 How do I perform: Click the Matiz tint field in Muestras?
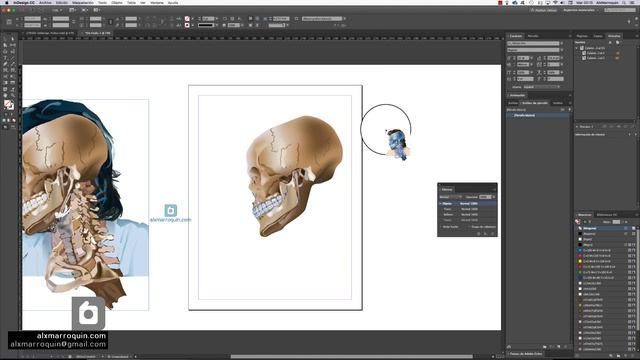click(616, 222)
